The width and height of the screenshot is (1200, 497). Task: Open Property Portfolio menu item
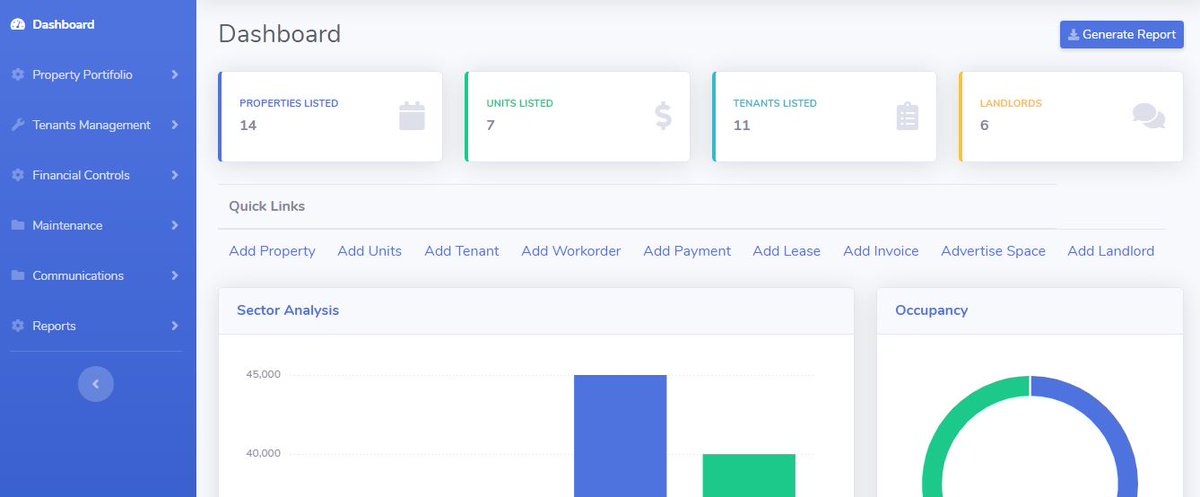tap(96, 75)
